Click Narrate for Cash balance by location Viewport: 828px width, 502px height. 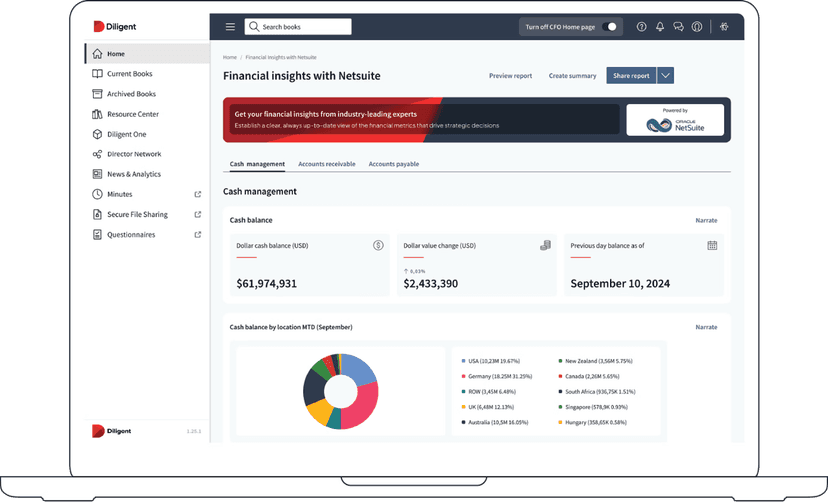click(x=707, y=327)
